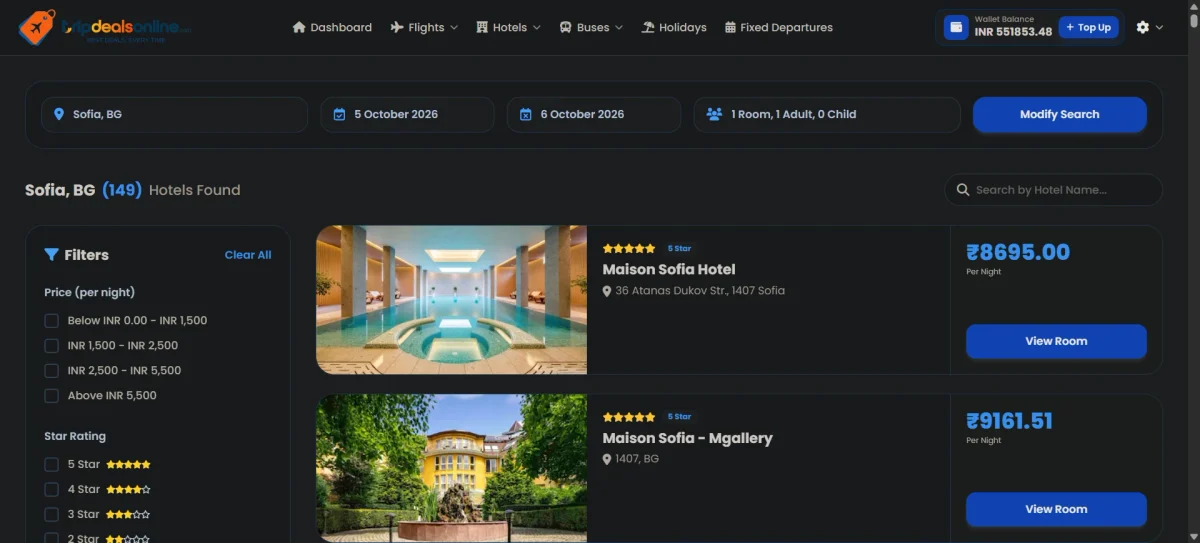Click the Sofia, BG destination field
1200x543 pixels.
pyautogui.click(x=174, y=114)
